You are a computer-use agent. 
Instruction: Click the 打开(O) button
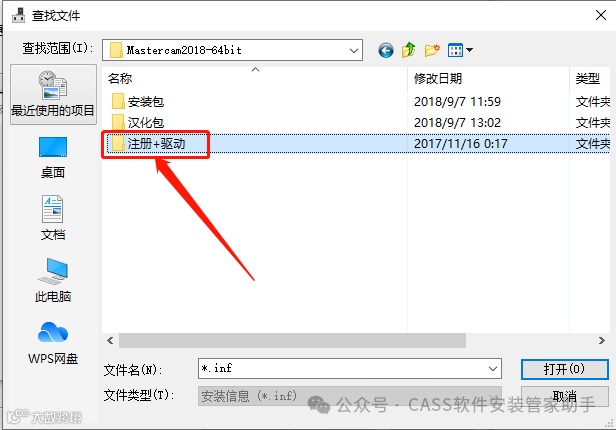click(565, 369)
